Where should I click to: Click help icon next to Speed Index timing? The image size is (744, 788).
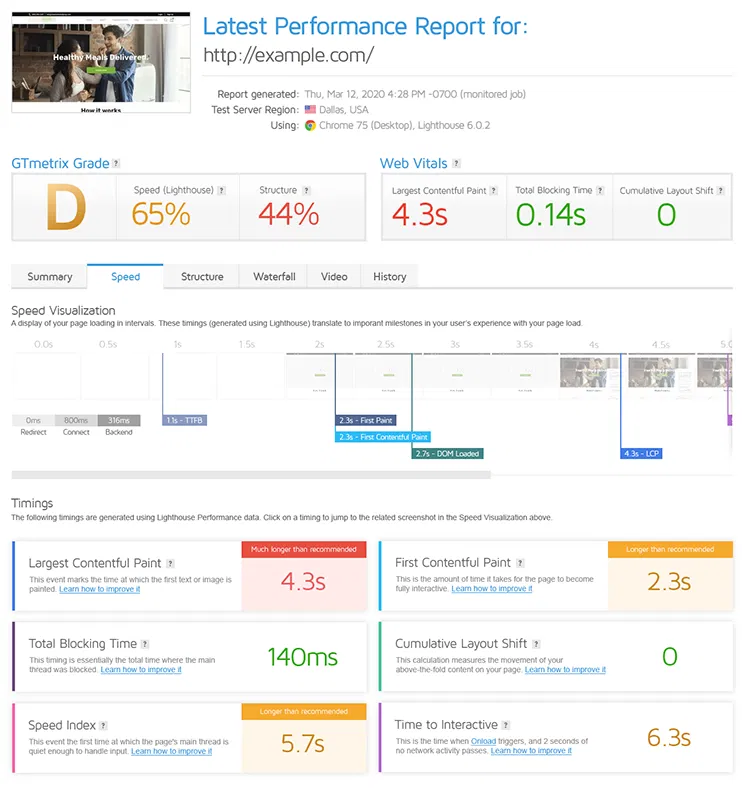(103, 726)
